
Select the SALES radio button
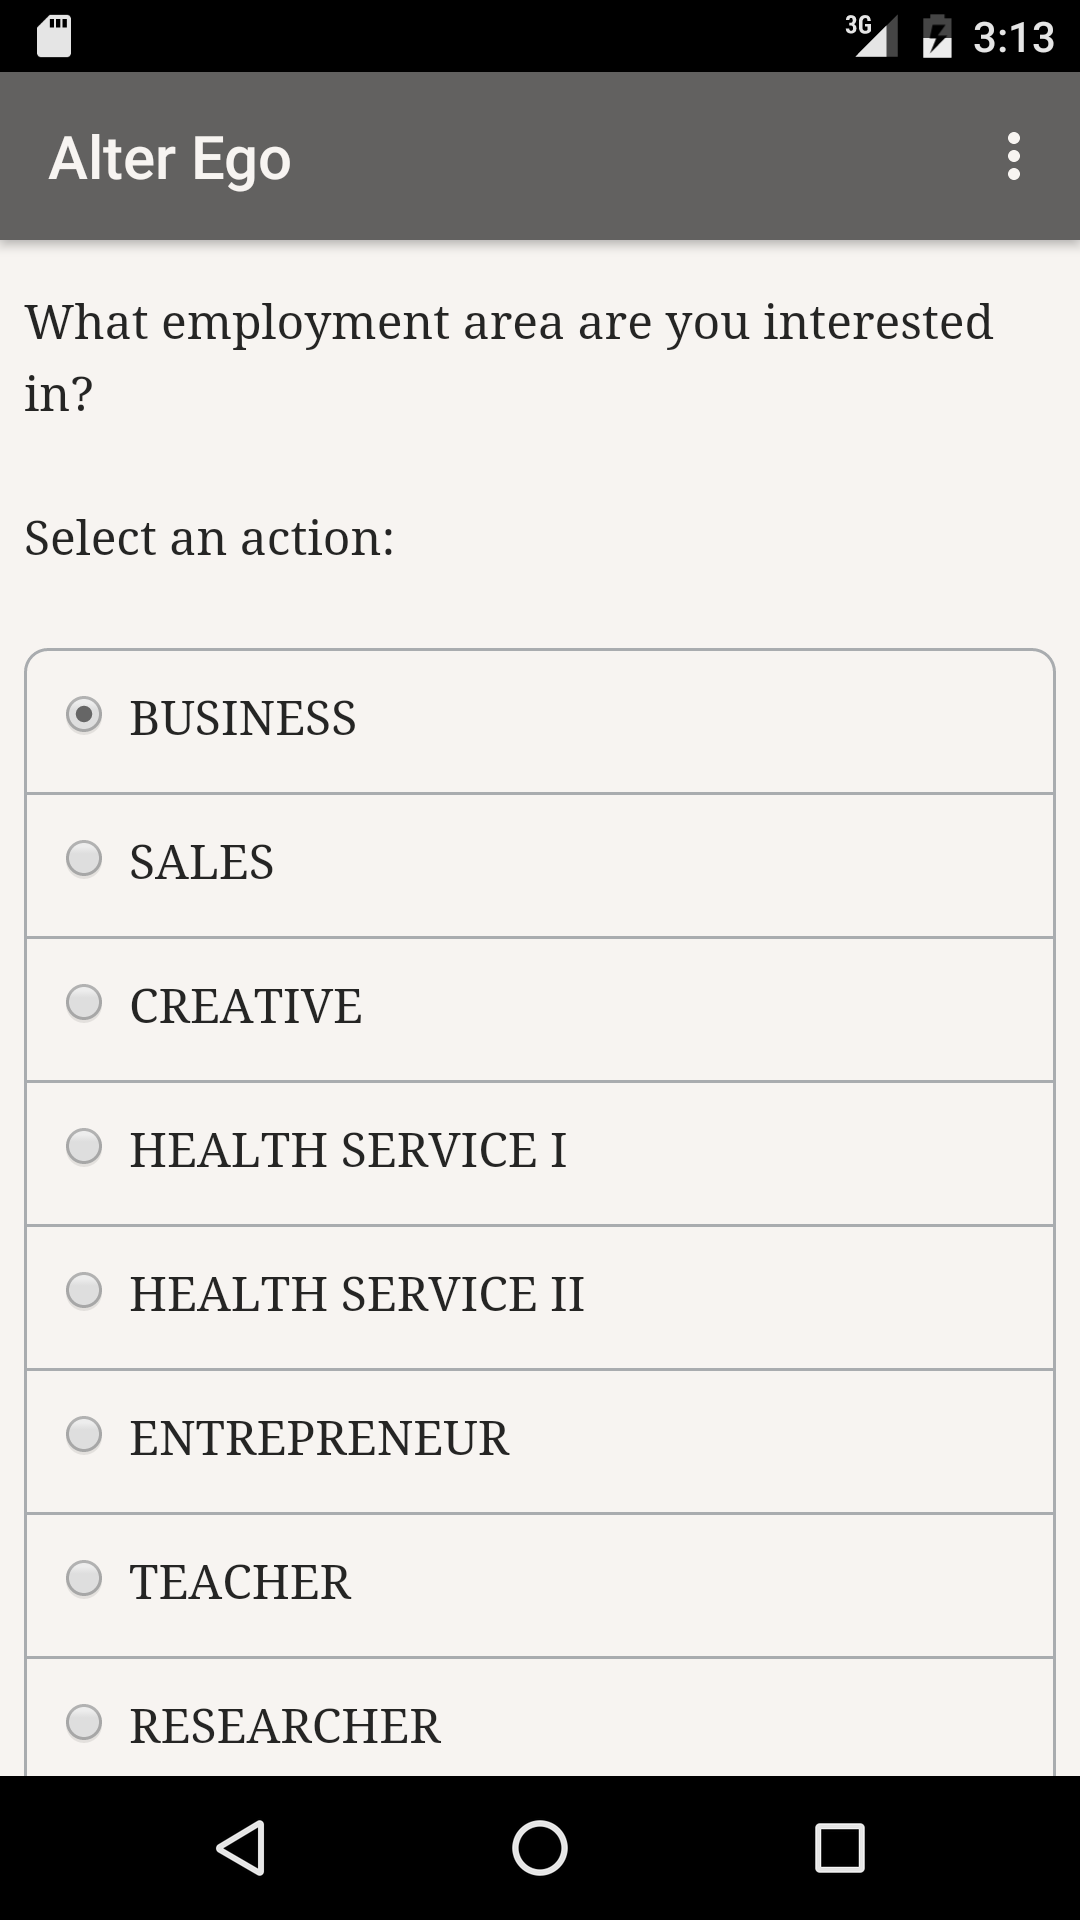pos(84,859)
